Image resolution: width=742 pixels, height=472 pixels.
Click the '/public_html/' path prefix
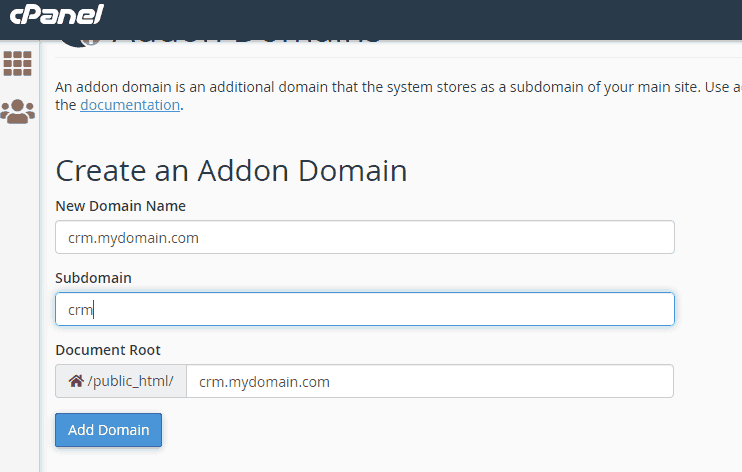click(131, 381)
